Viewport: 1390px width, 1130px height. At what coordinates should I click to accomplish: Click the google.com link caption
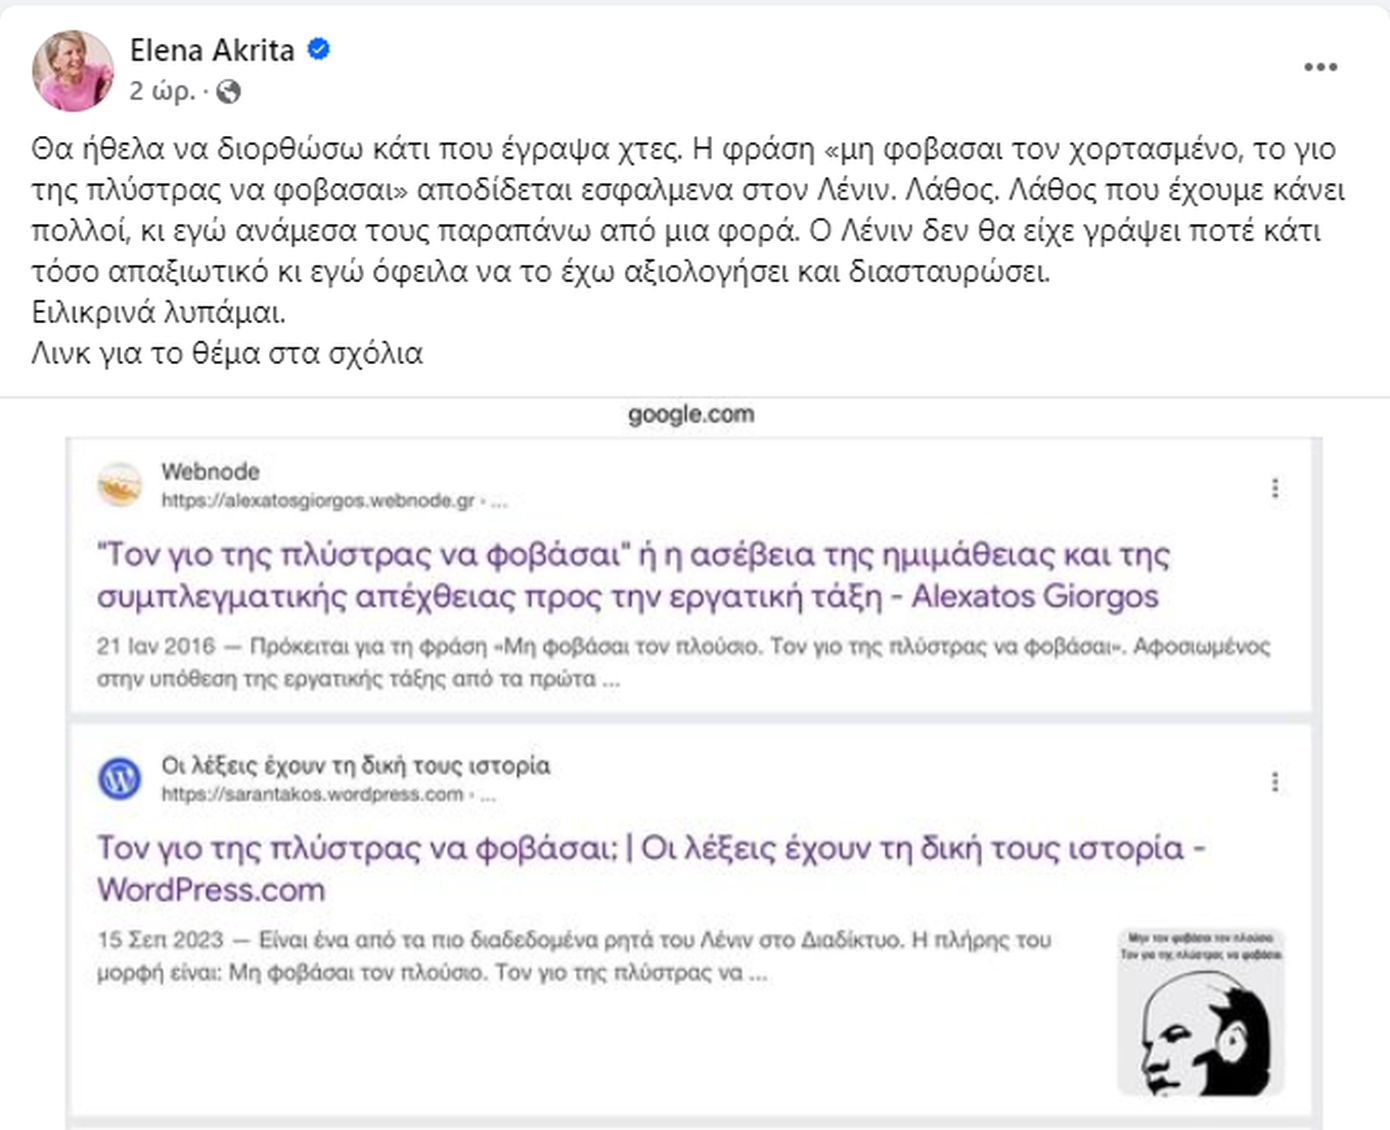click(x=691, y=414)
